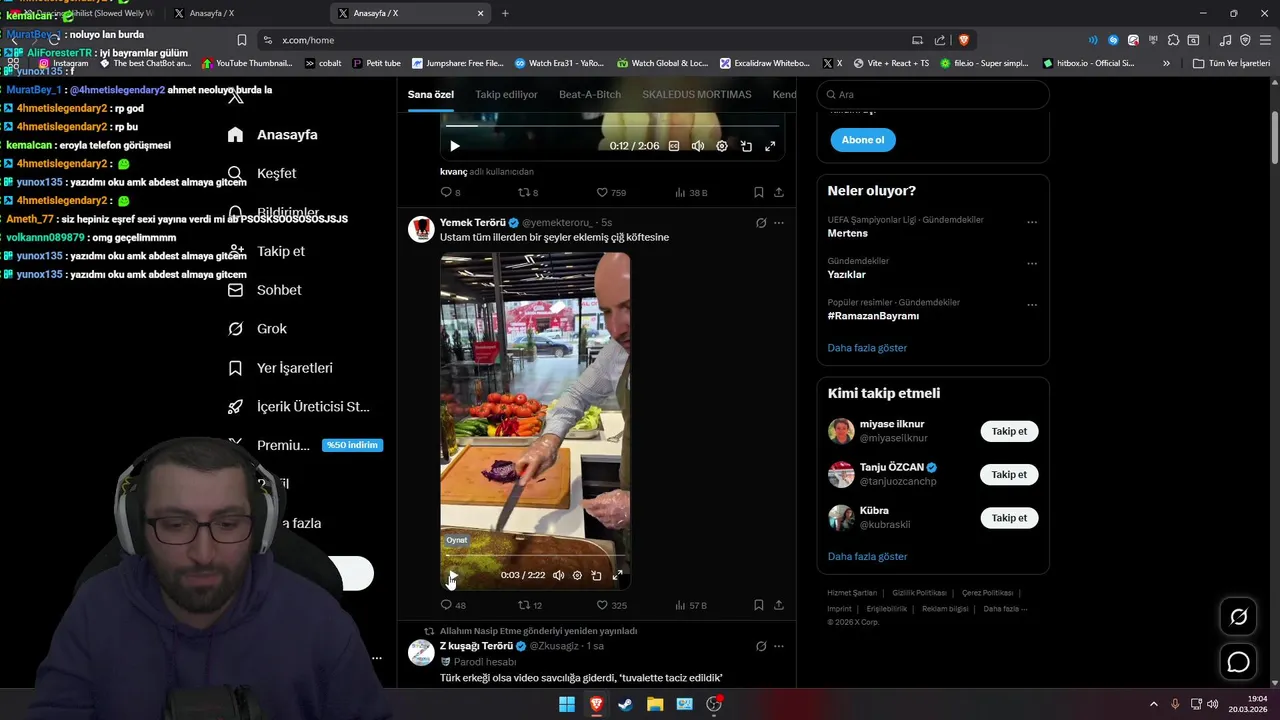Screen dimensions: 1280x720
Task: Open more options on Yemek Terörü post
Action: click(779, 223)
